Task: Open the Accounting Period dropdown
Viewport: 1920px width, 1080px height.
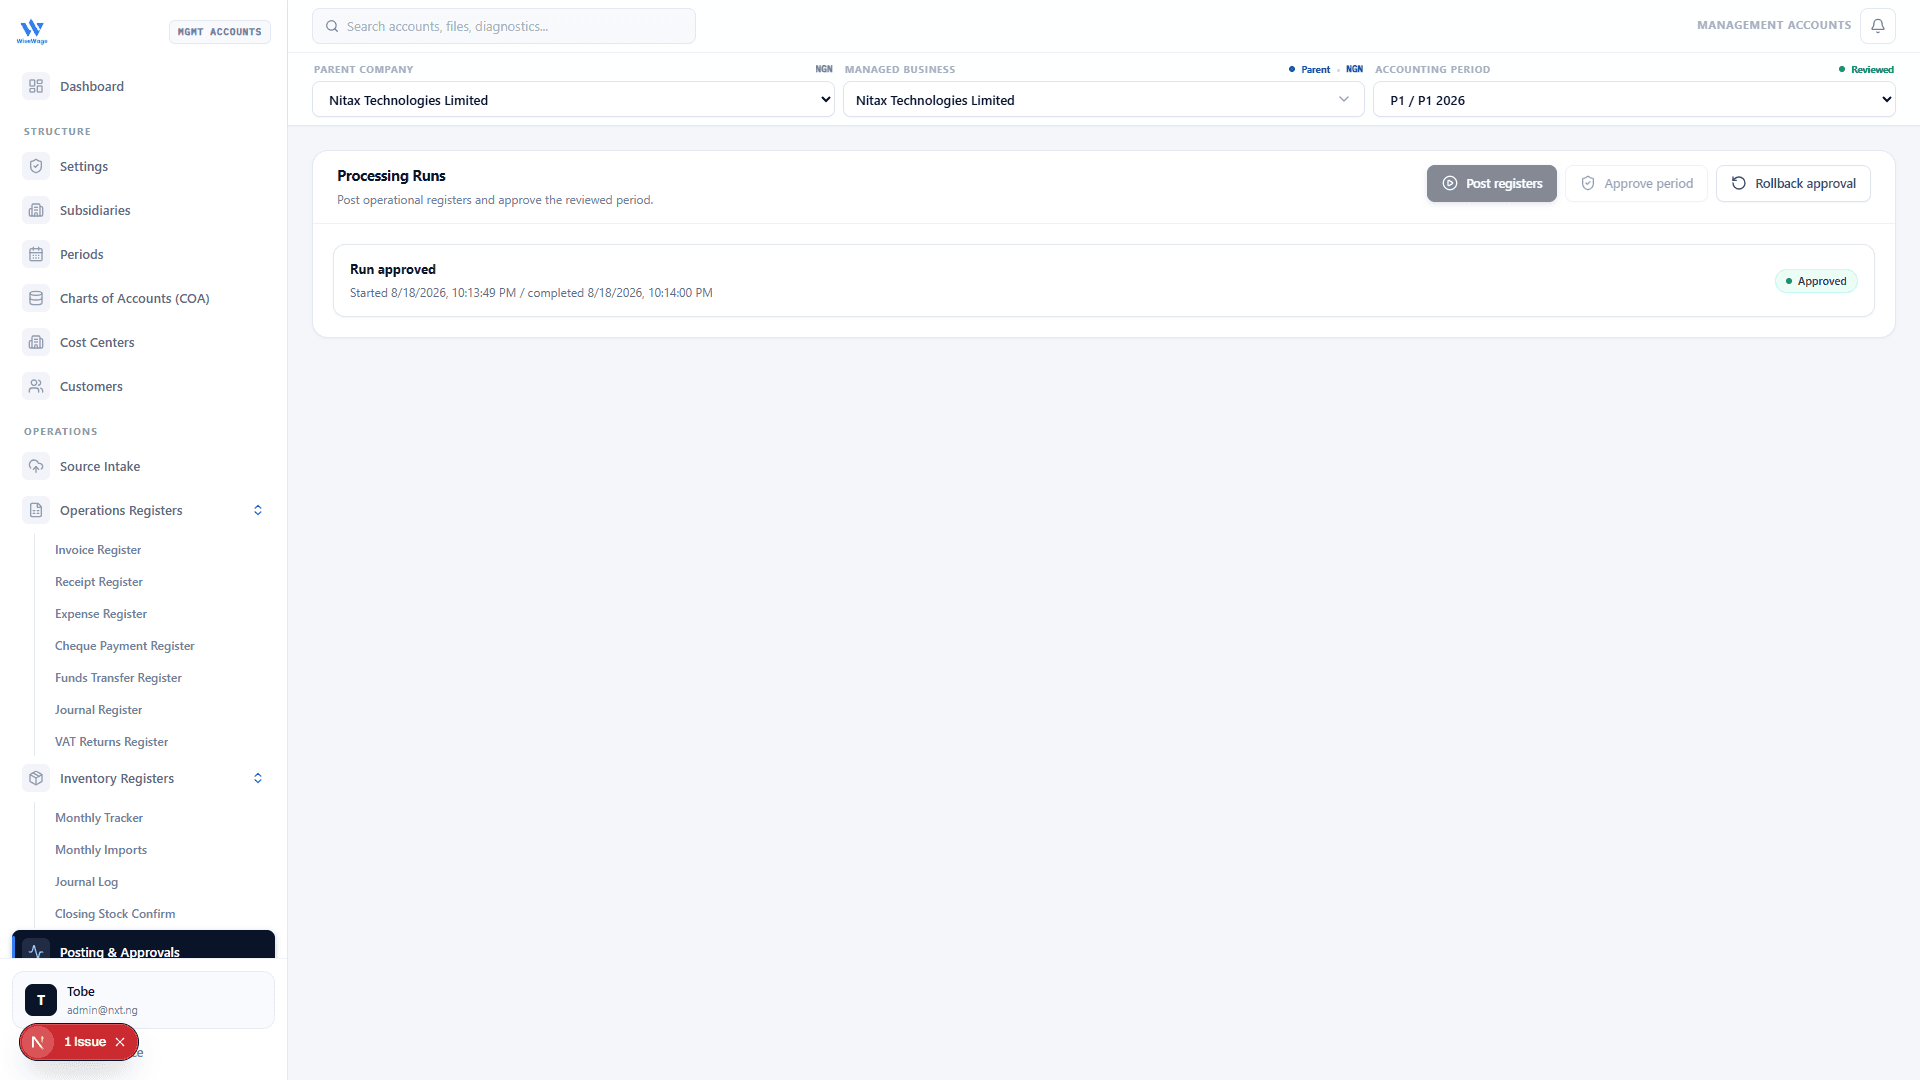Action: click(1634, 100)
